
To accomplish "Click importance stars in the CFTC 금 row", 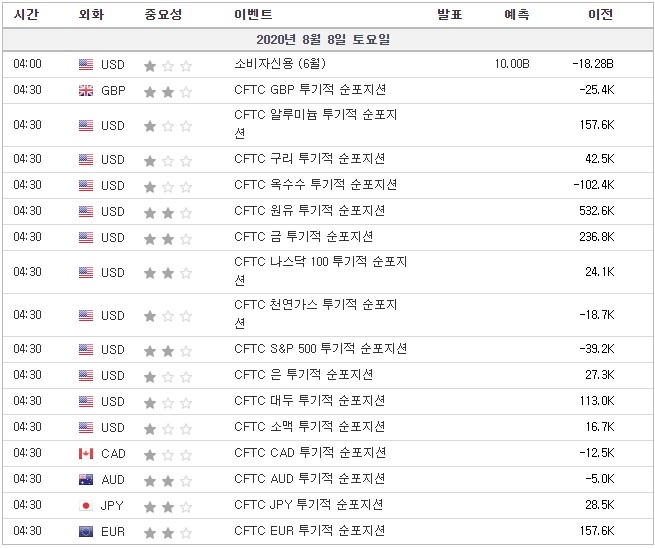I will coord(168,239).
